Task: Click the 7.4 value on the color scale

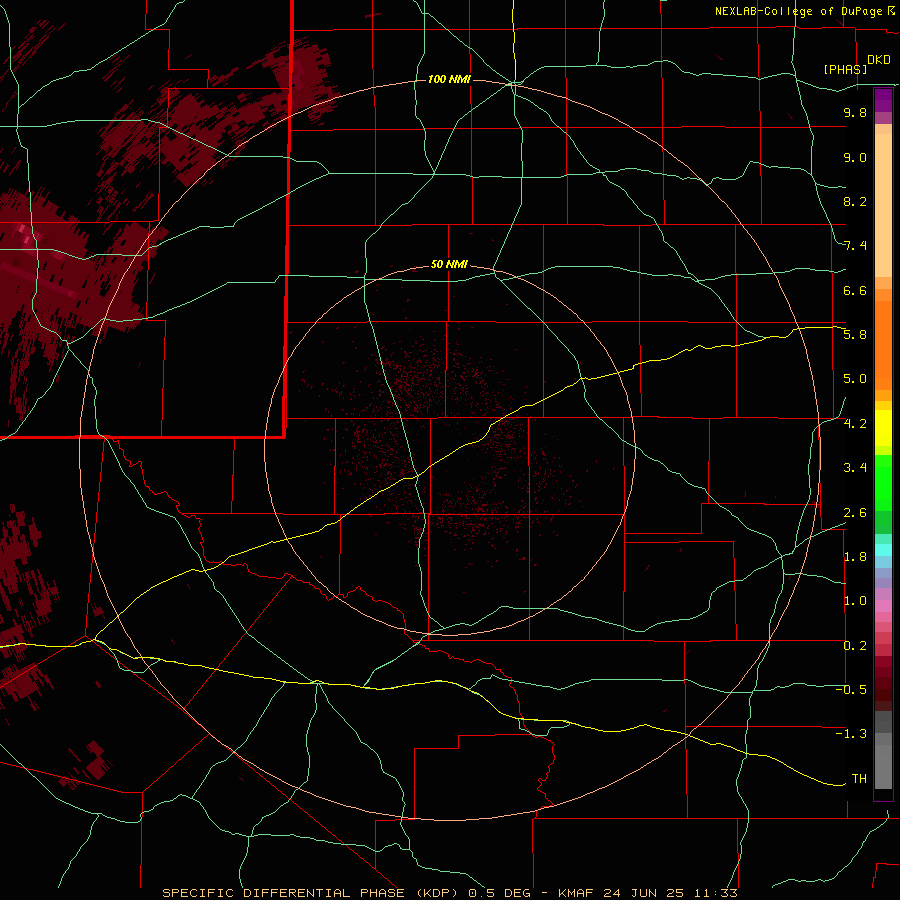Action: (x=855, y=246)
